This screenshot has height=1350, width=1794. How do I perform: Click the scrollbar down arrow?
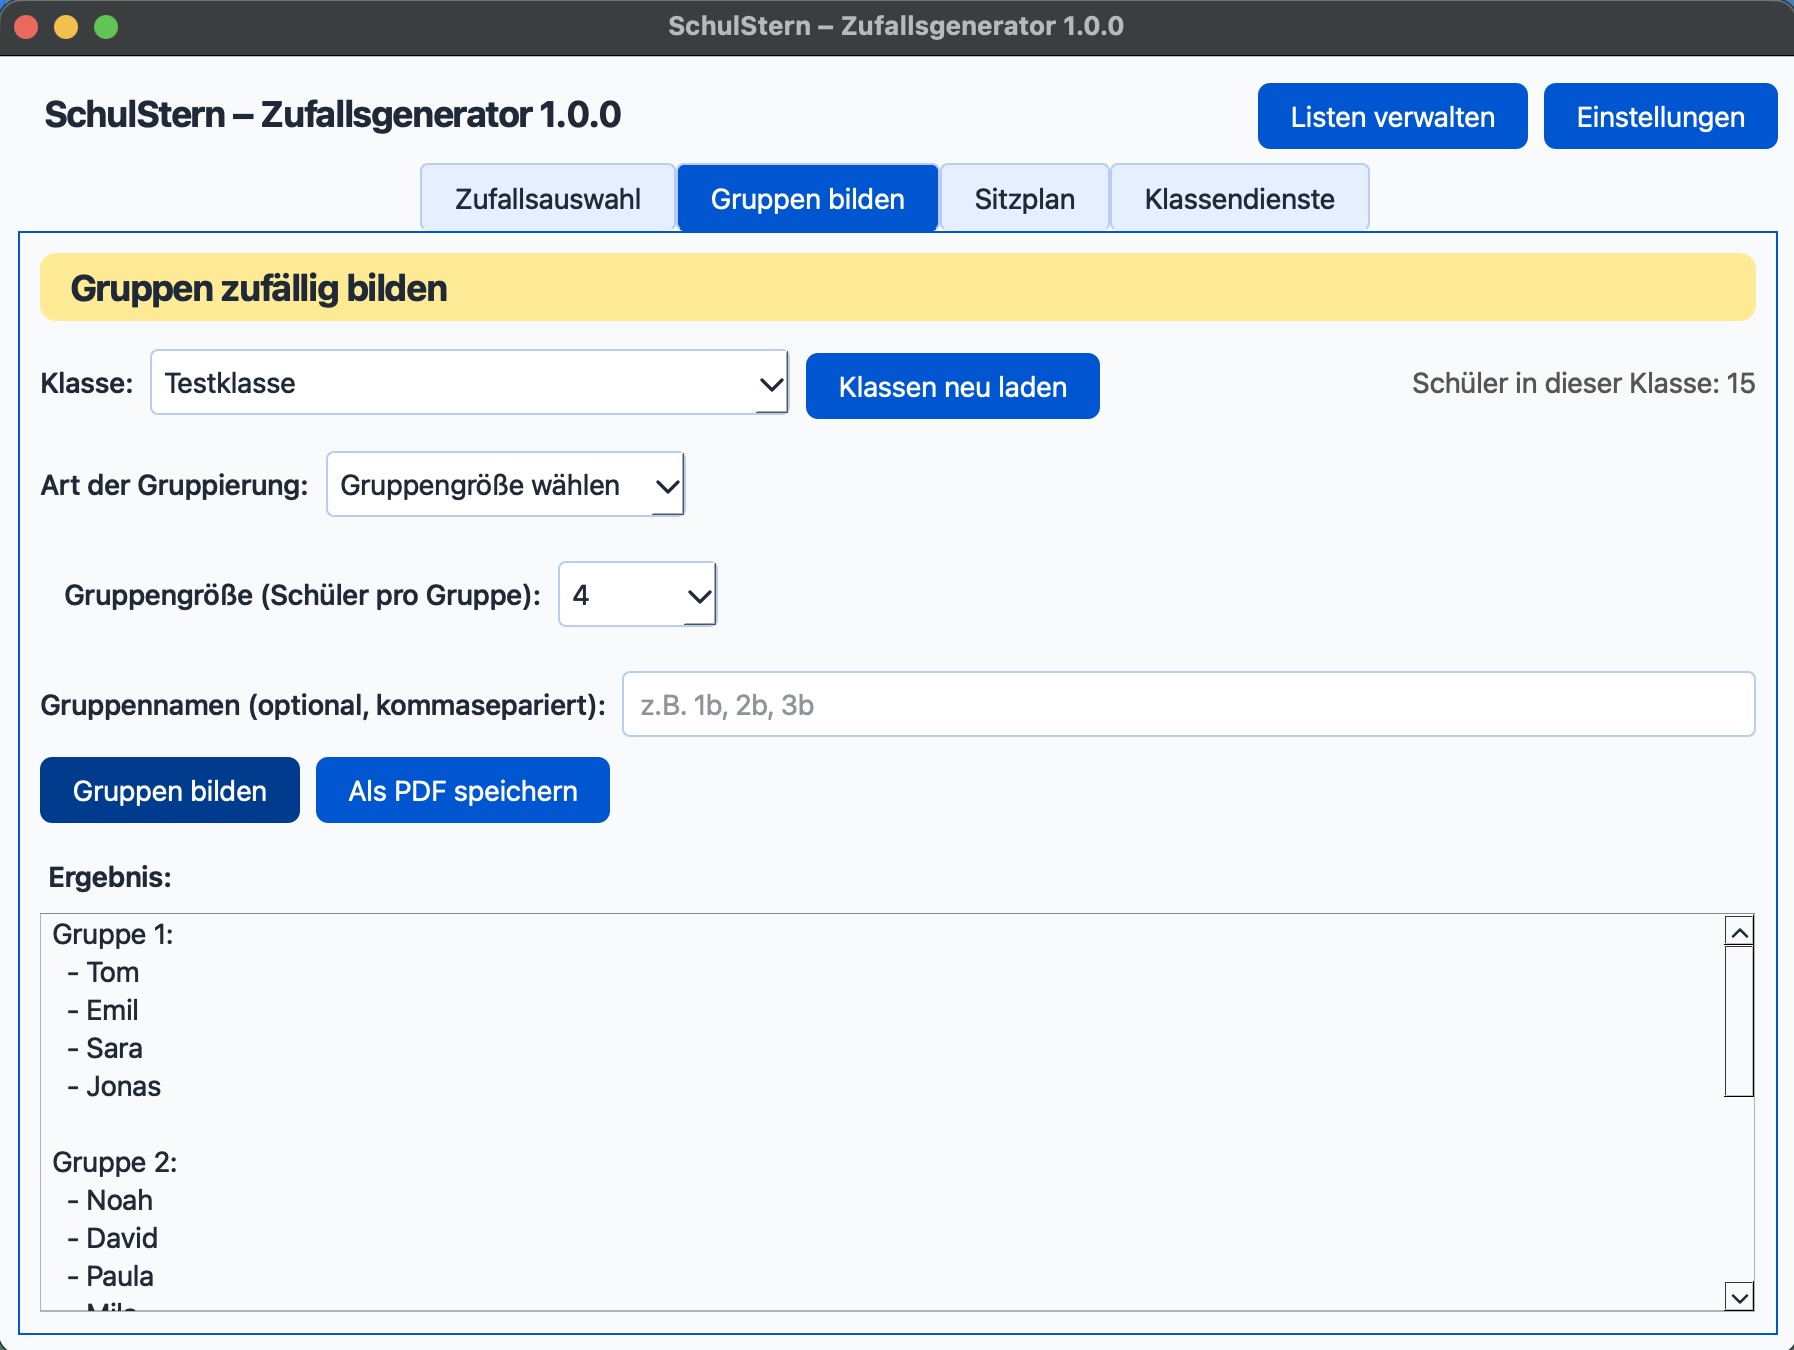coord(1738,1295)
